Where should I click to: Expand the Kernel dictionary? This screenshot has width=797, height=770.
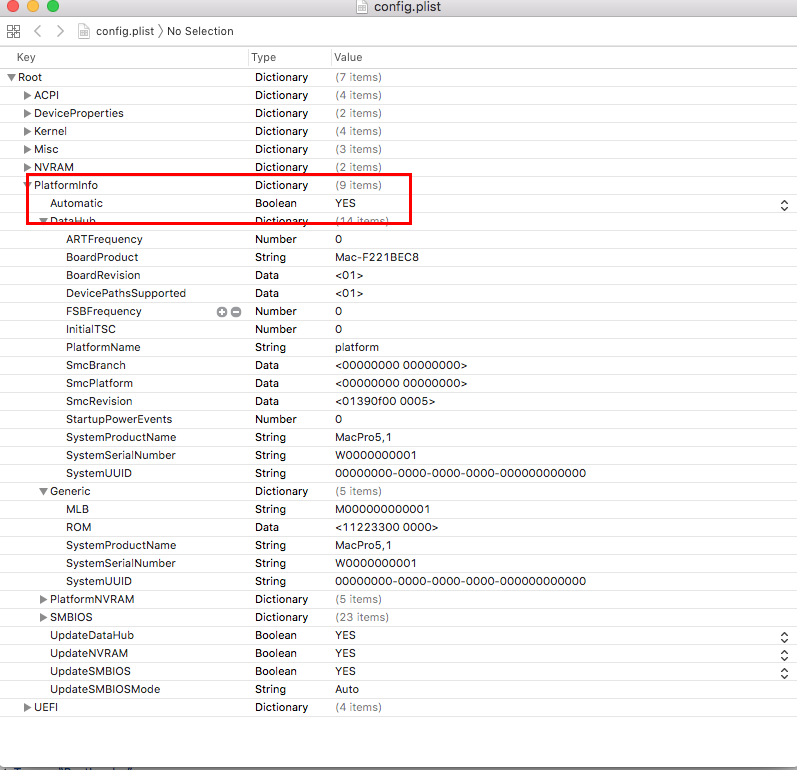pyautogui.click(x=27, y=132)
